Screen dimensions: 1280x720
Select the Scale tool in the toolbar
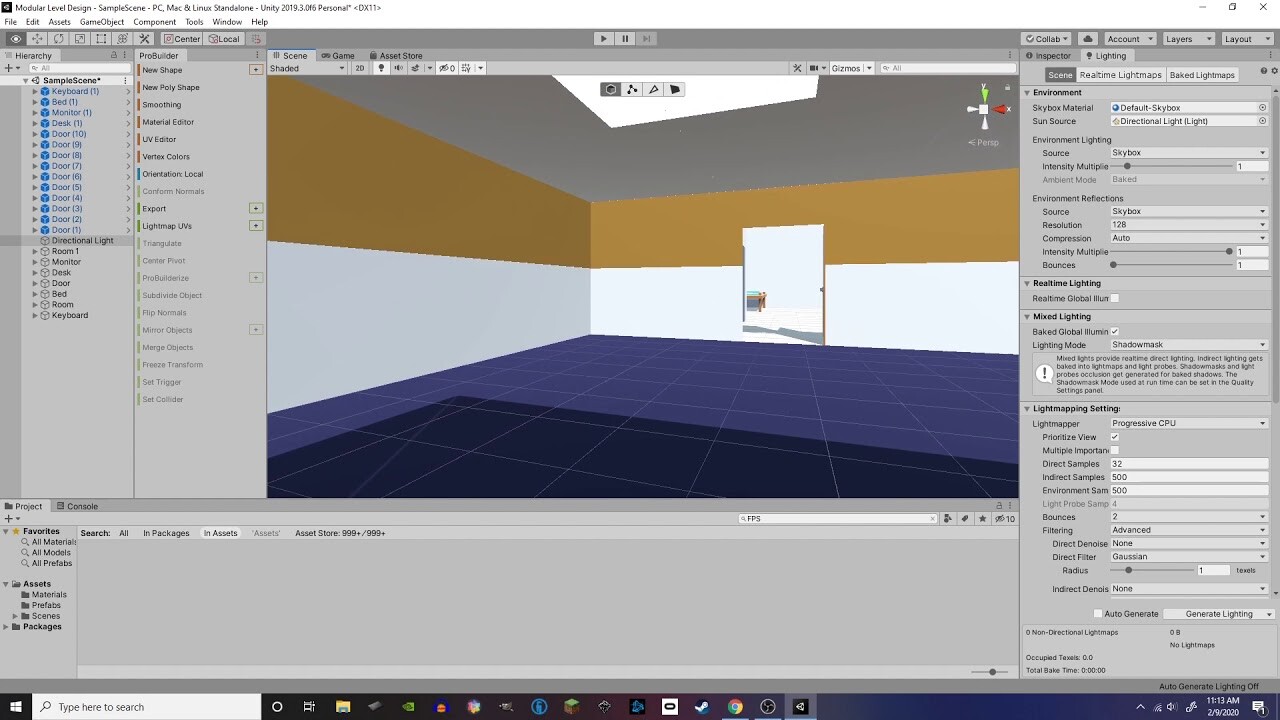point(78,38)
